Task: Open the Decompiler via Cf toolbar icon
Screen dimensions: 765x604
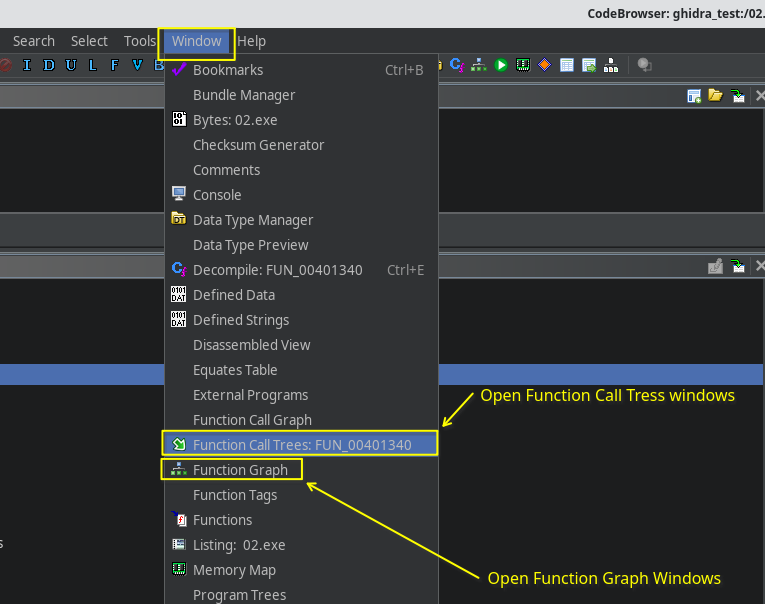Action: click(457, 65)
